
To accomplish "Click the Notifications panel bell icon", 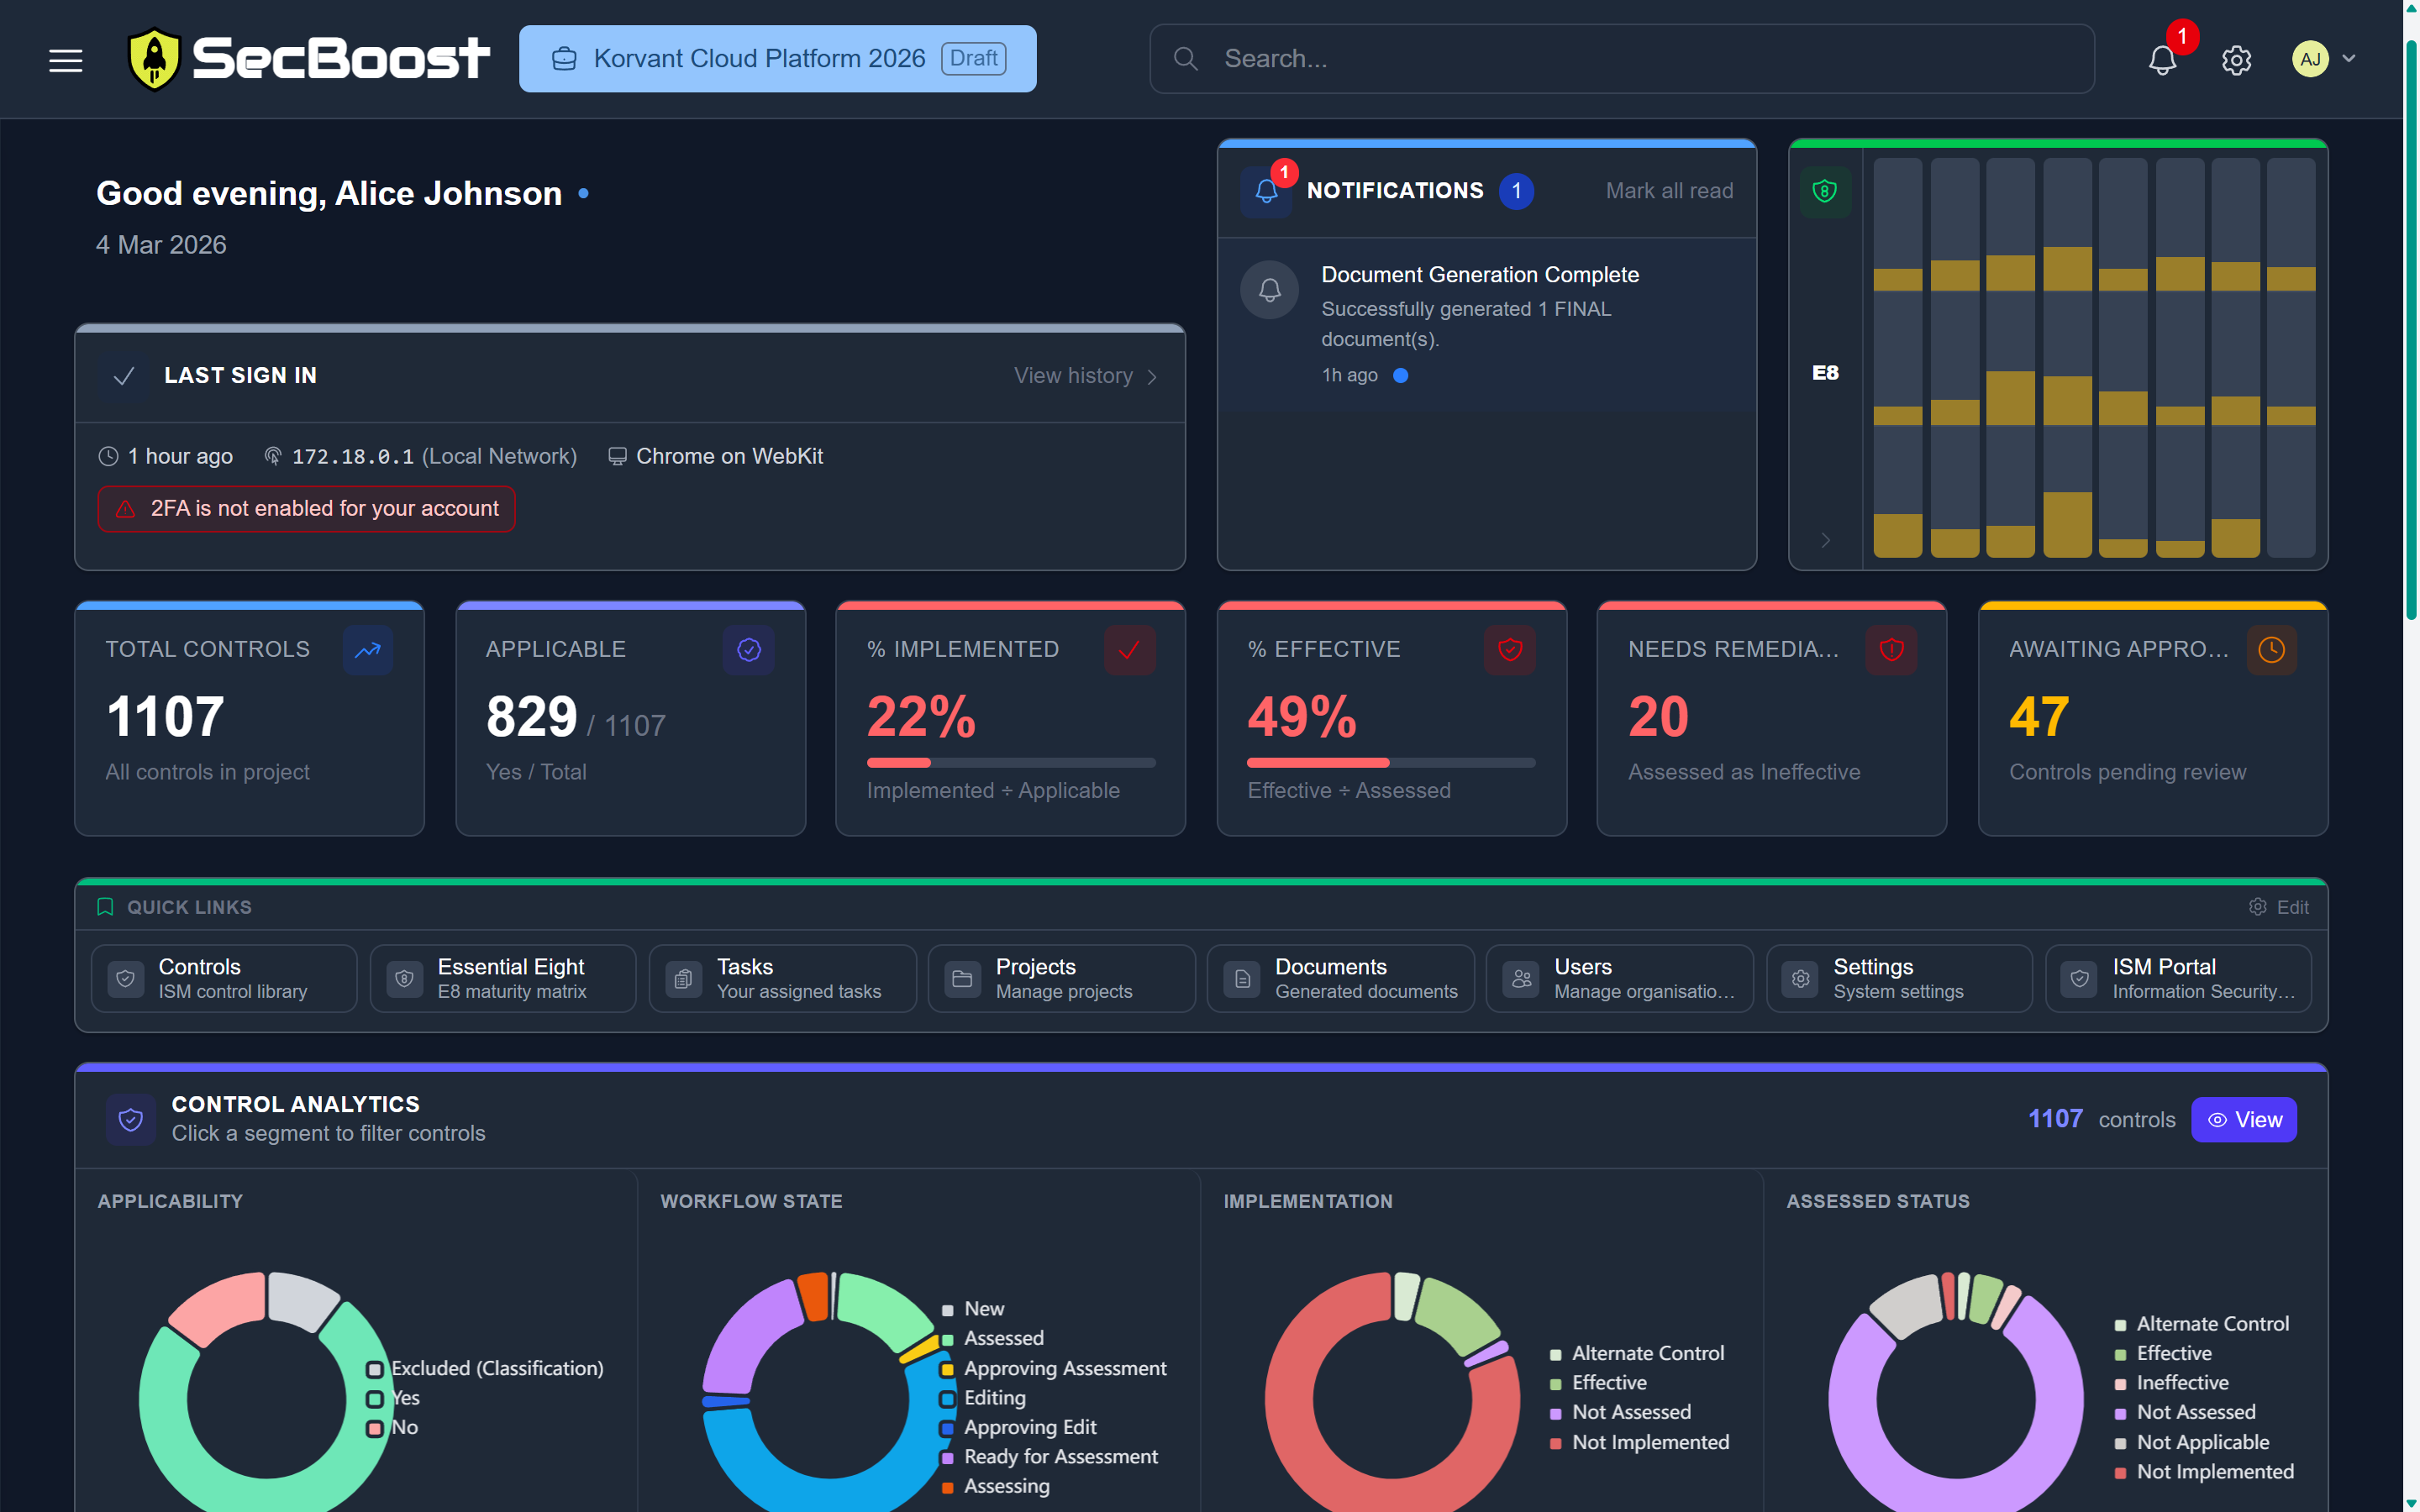I will pyautogui.click(x=1266, y=191).
